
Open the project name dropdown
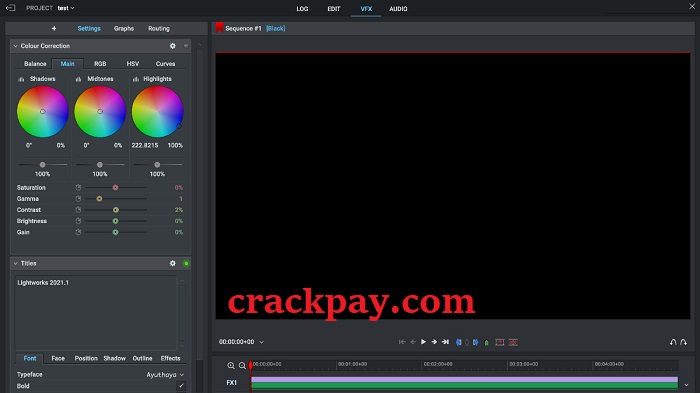click(66, 8)
